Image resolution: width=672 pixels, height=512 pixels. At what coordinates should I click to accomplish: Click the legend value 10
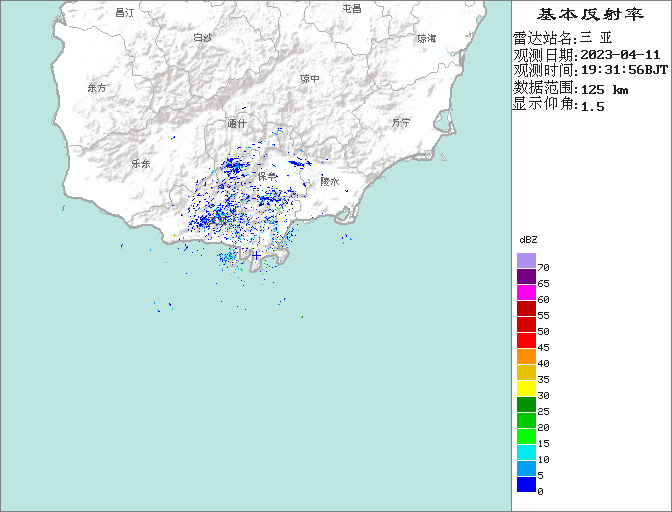[543, 460]
